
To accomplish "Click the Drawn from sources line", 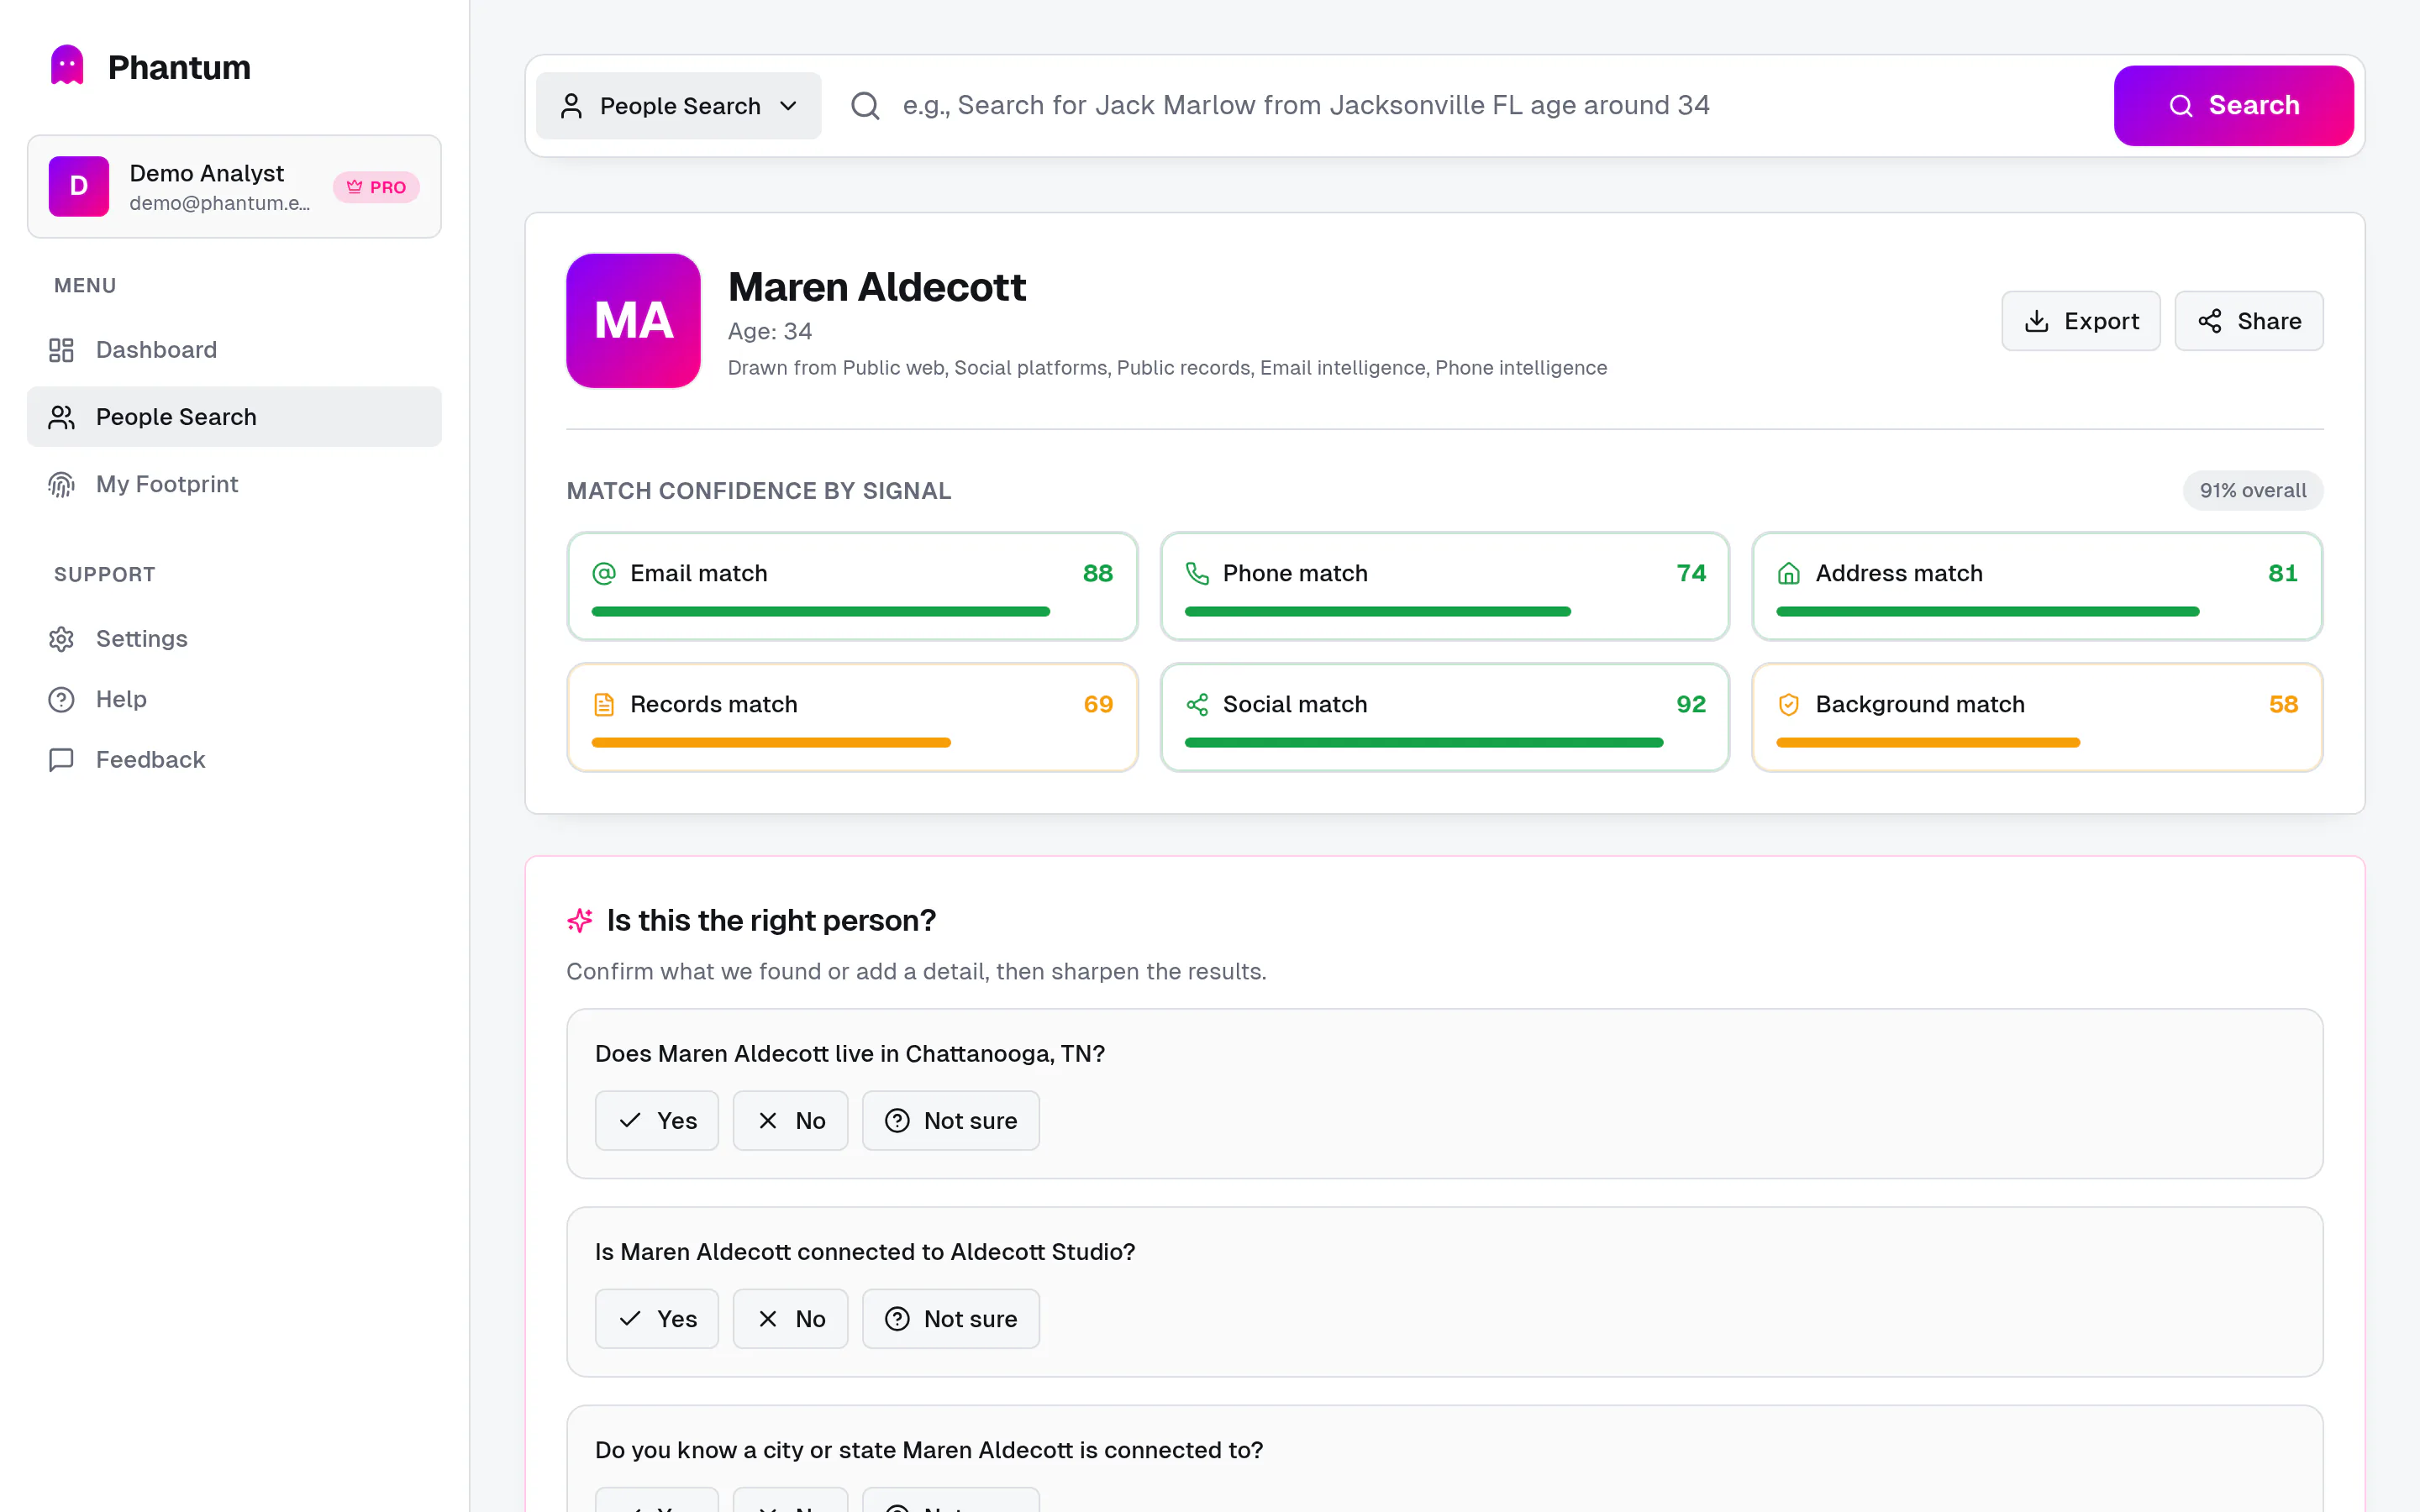I will [1167, 368].
